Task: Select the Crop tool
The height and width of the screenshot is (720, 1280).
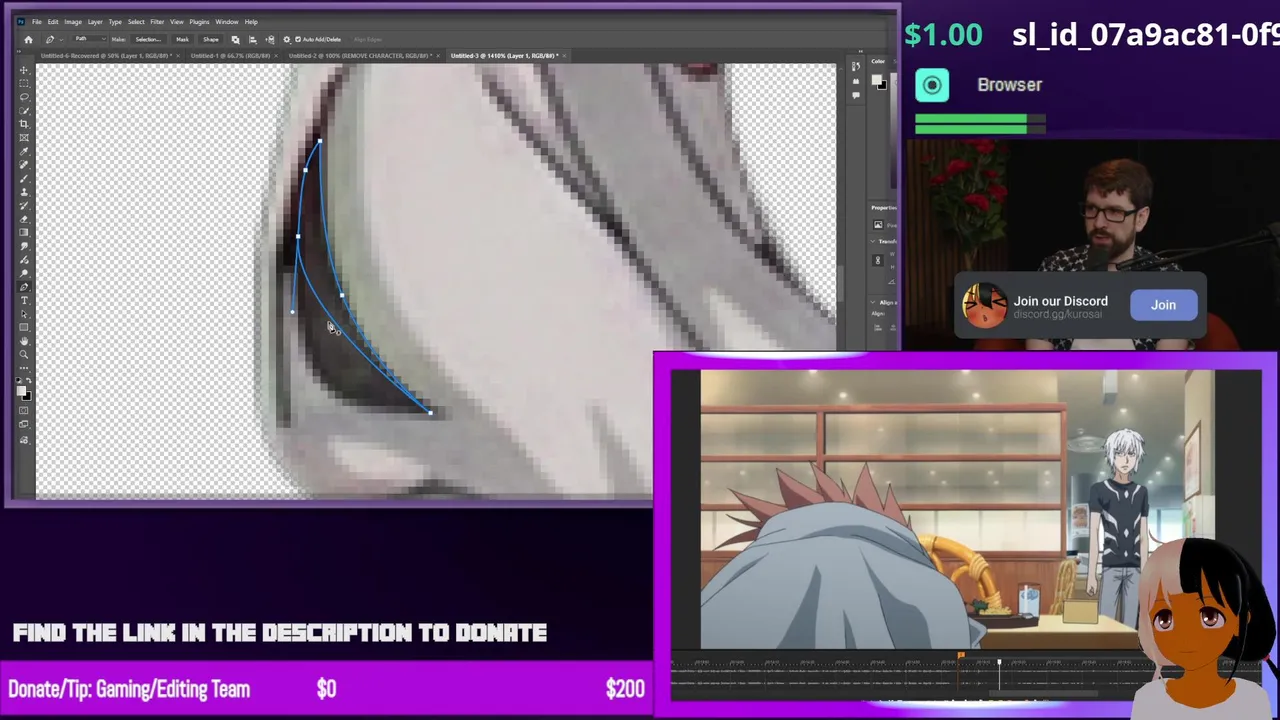Action: pos(24,124)
